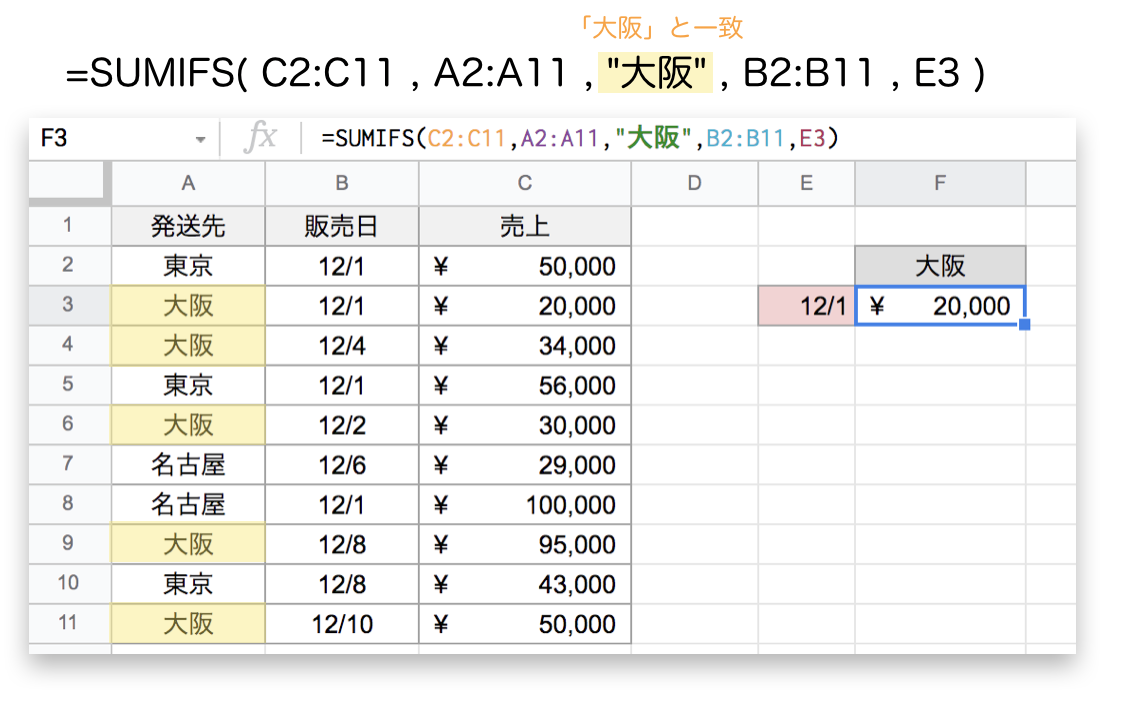
Task: Click highlighted 大阪 cell in row 3
Action: pos(189,305)
